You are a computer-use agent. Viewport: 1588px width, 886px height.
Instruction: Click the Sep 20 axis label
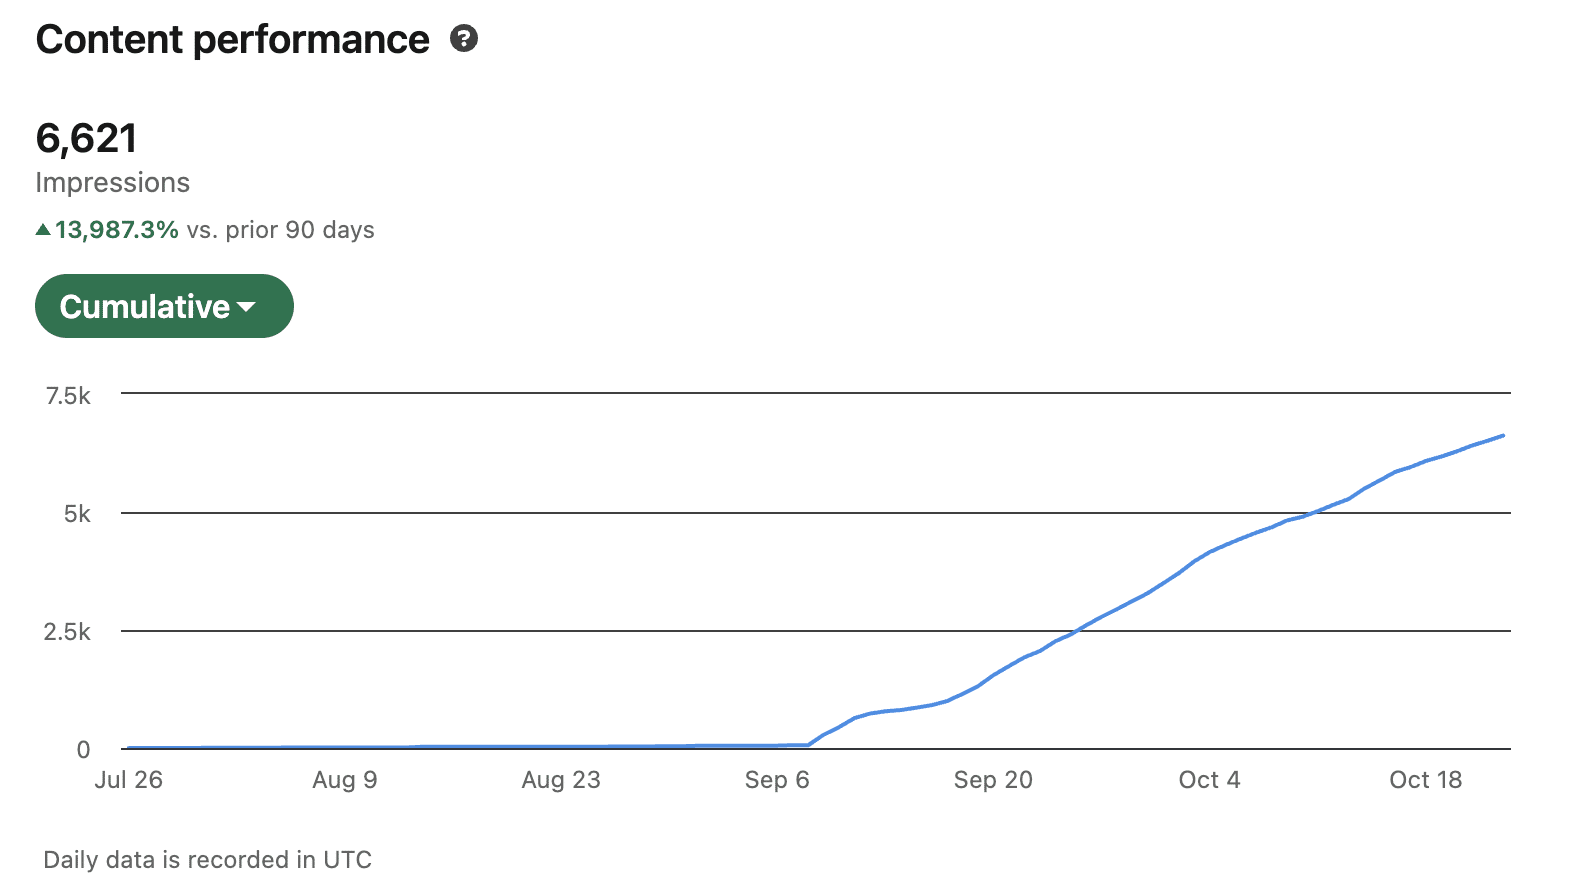click(993, 780)
